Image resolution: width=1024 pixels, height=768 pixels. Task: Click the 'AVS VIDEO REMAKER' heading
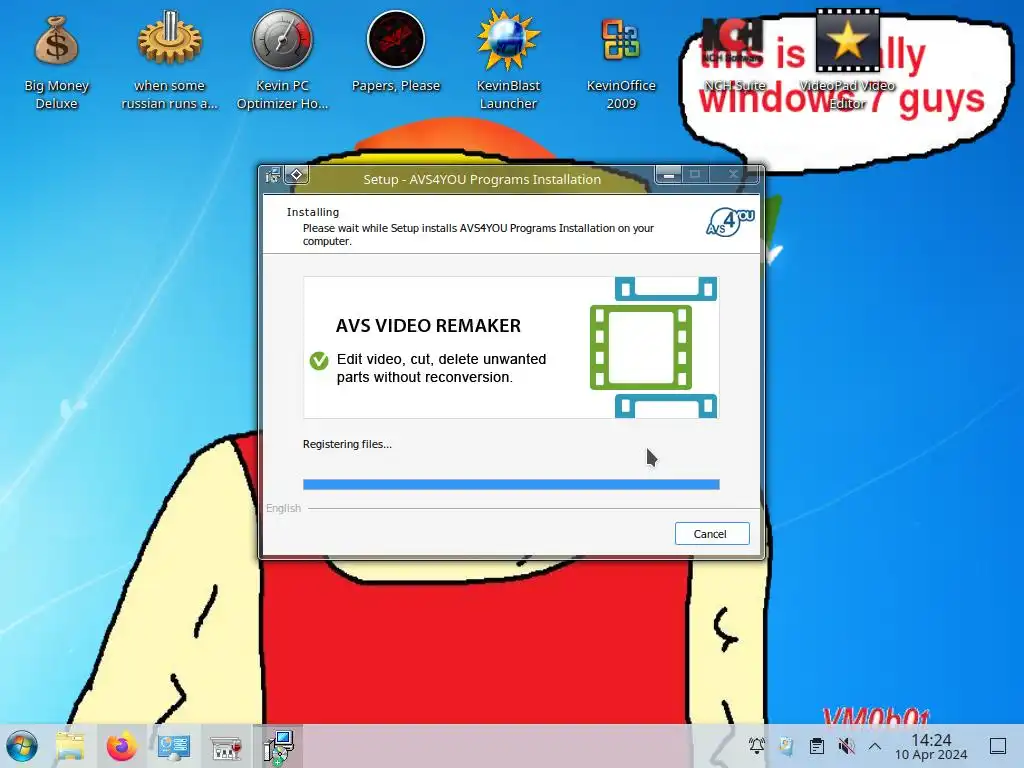pos(428,326)
